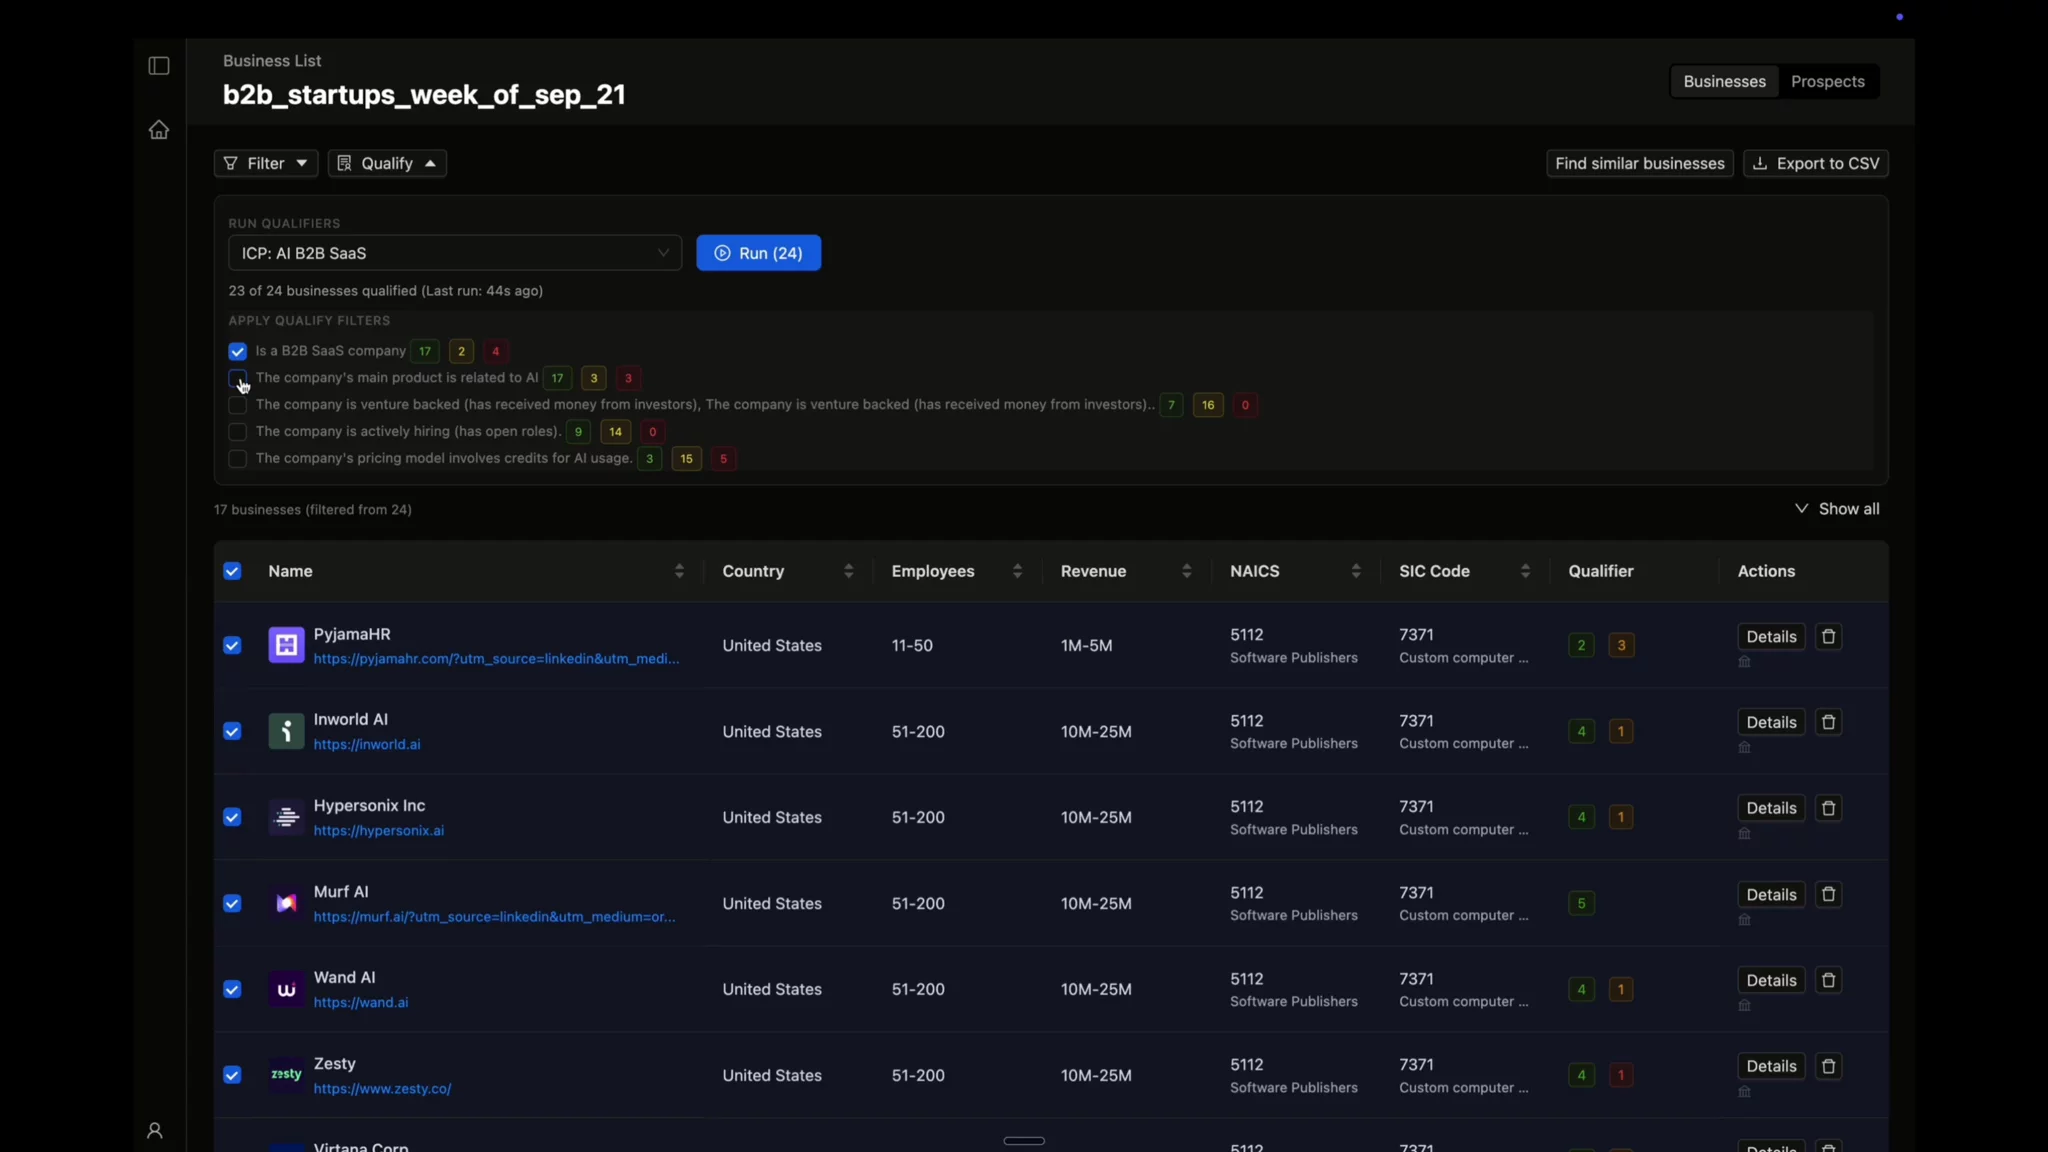This screenshot has width=2048, height=1152.
Task: Click the Wand AI company logo
Action: [x=286, y=989]
